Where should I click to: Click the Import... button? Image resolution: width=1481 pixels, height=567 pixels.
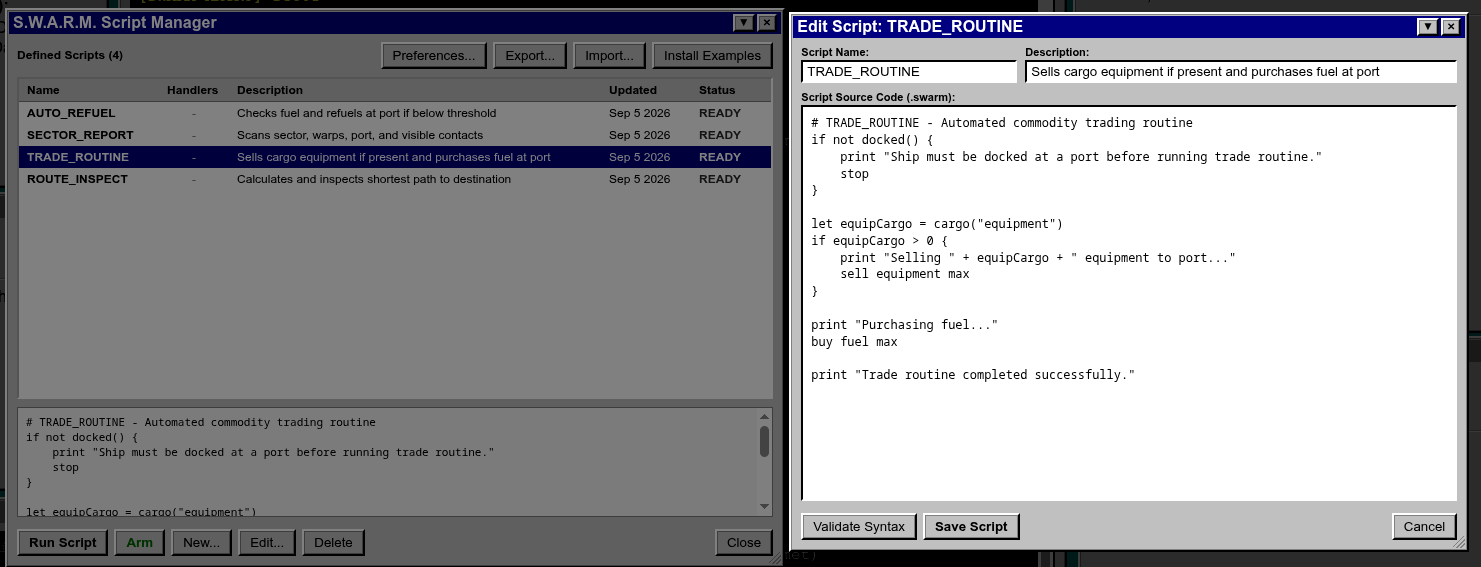[x=609, y=56]
